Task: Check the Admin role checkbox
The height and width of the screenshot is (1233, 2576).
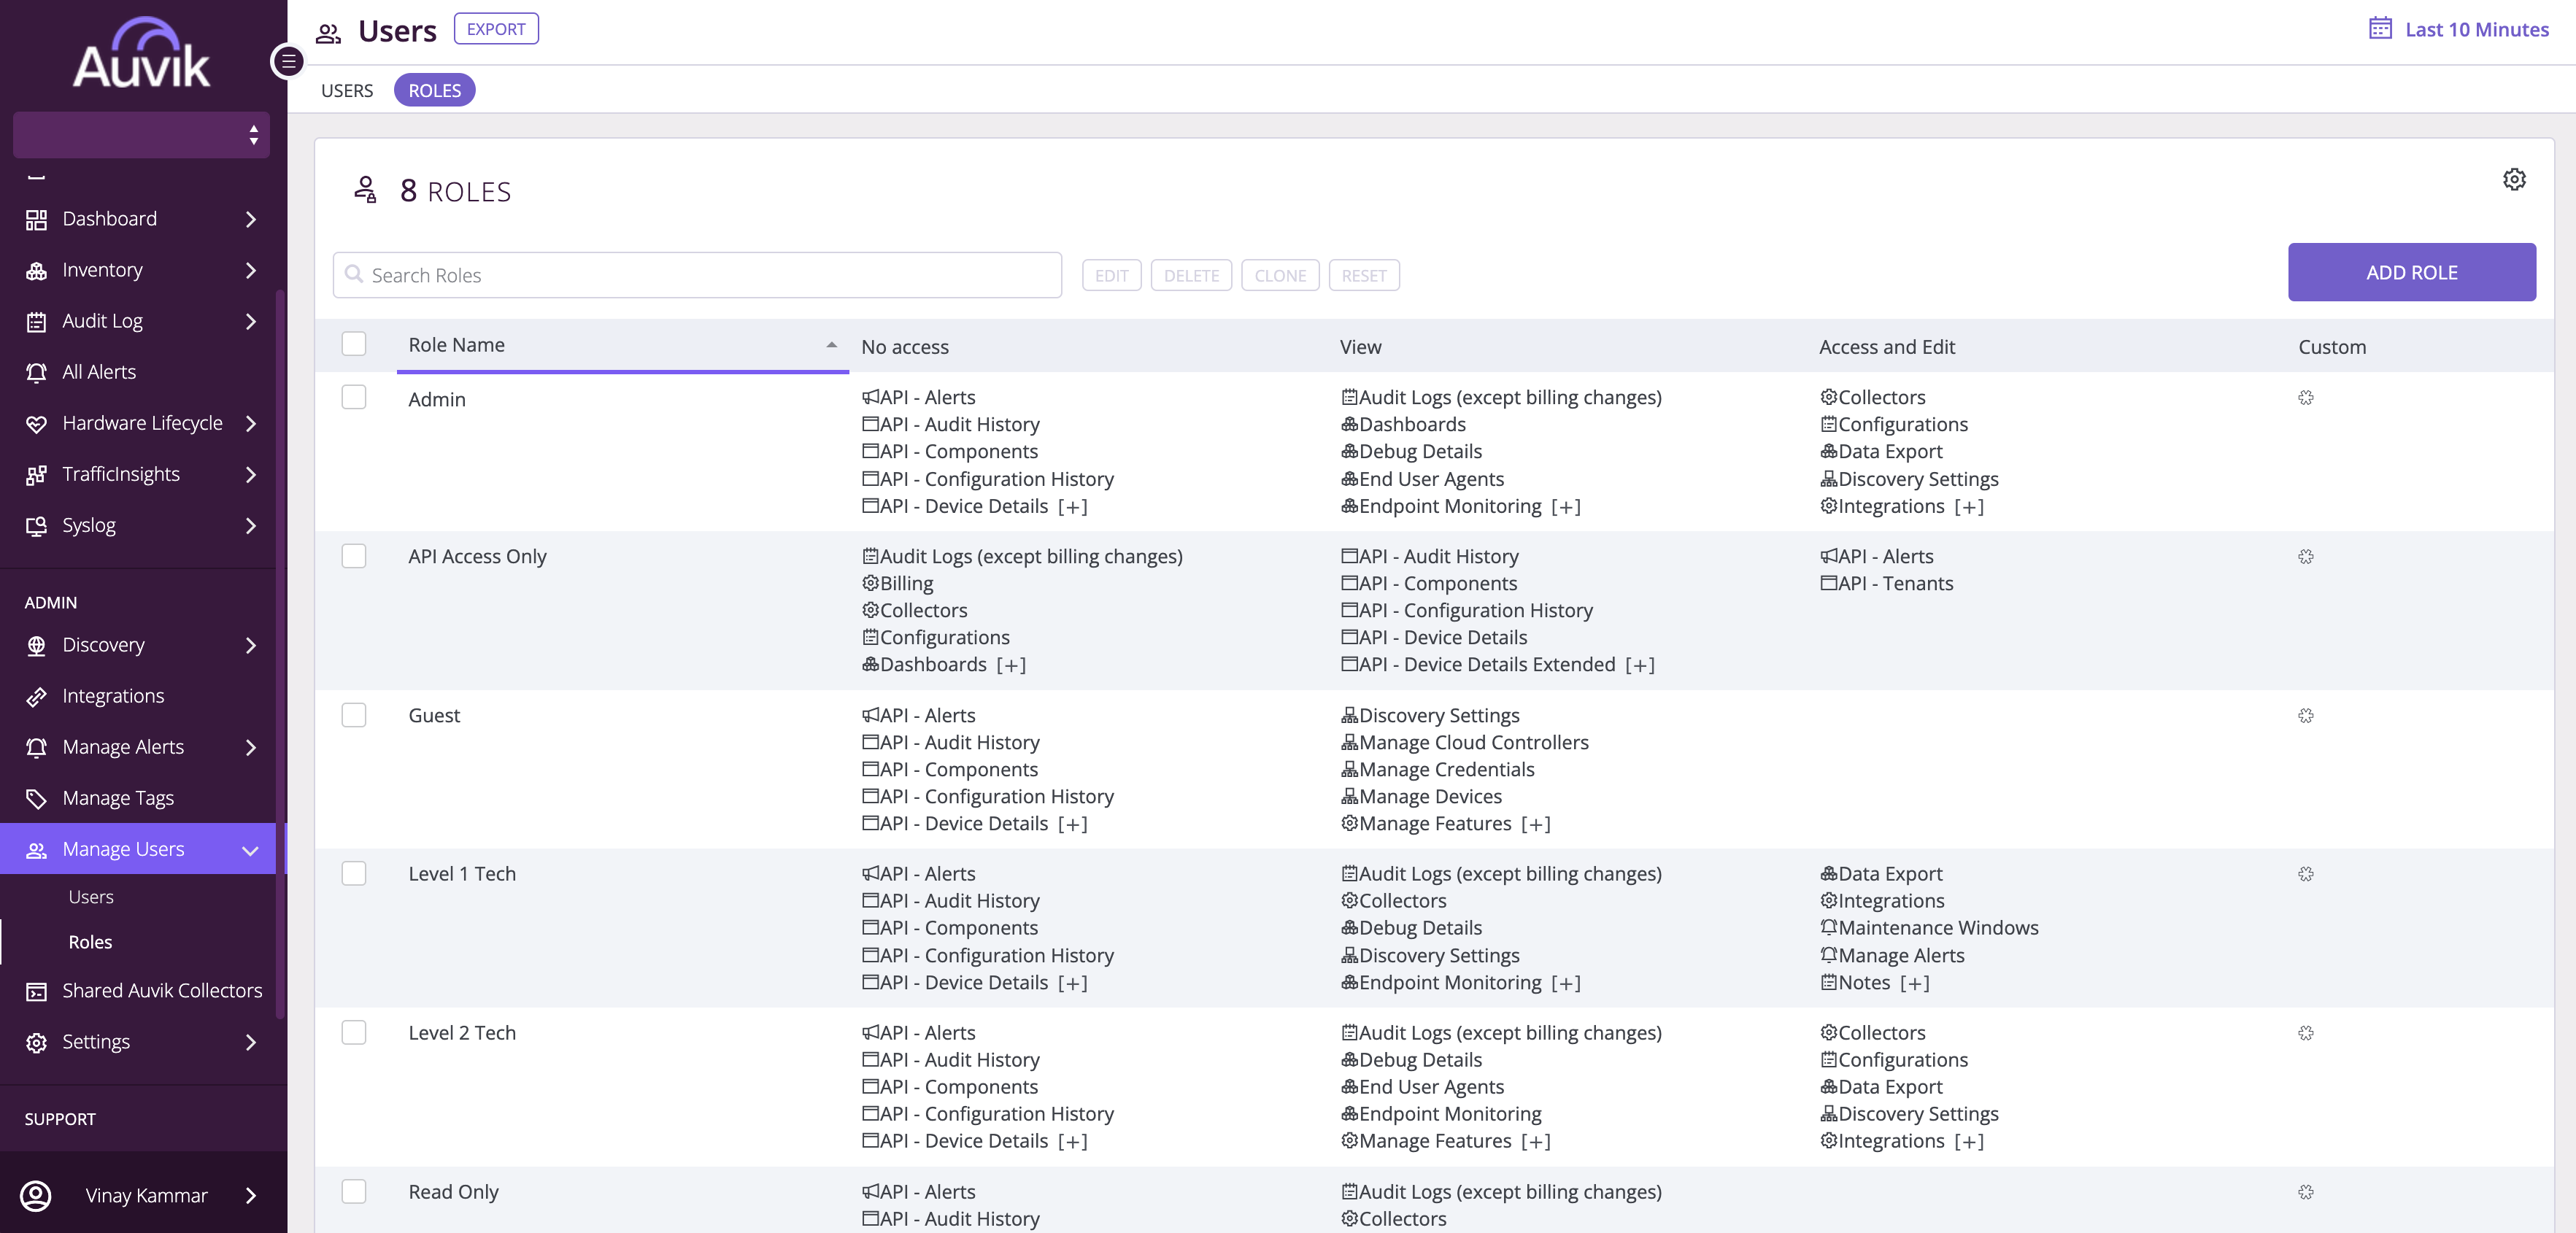Action: coord(354,397)
